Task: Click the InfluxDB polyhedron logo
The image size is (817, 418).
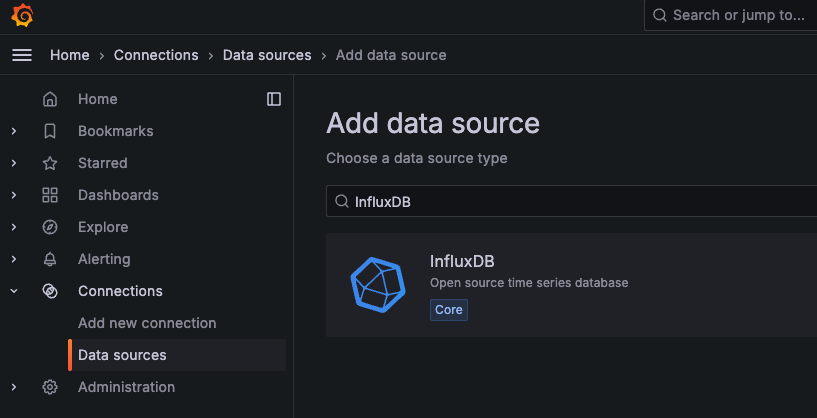Action: 378,285
